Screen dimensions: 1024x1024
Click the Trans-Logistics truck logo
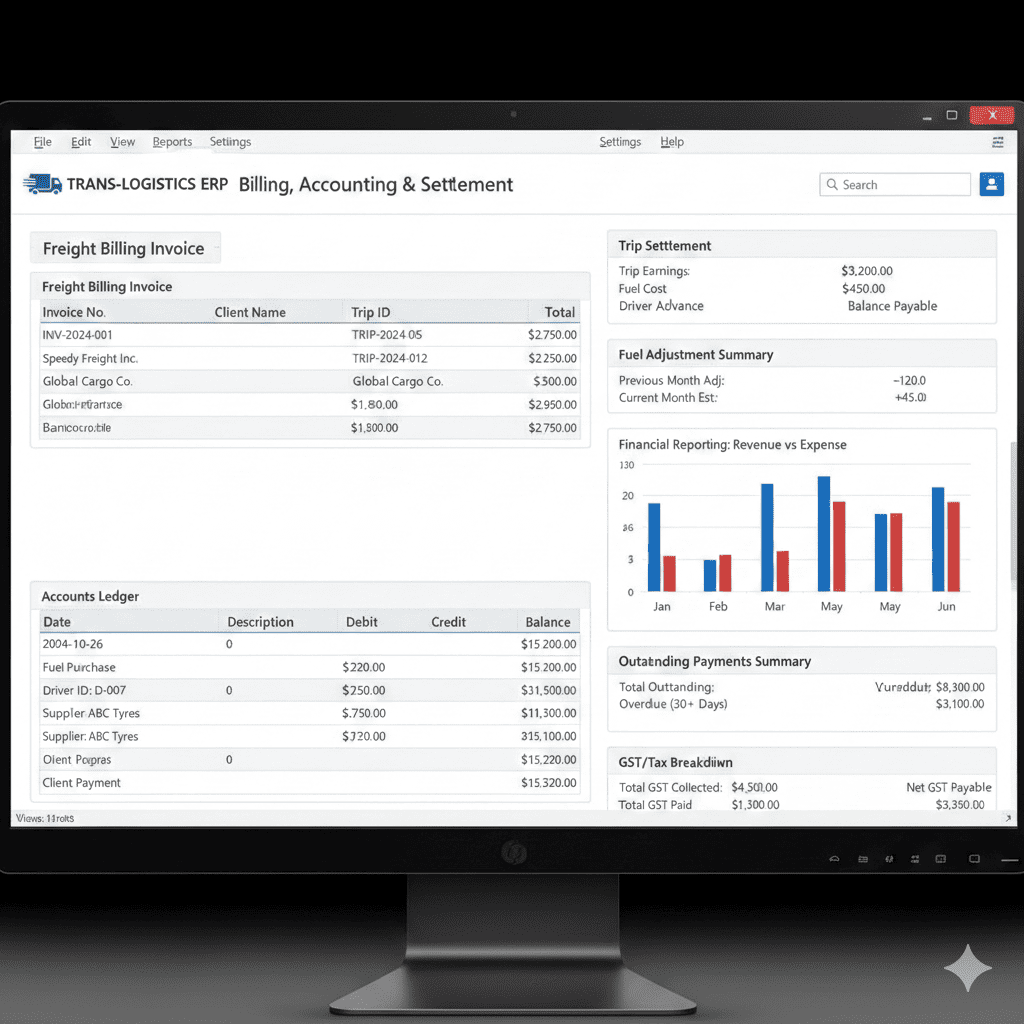pos(42,183)
